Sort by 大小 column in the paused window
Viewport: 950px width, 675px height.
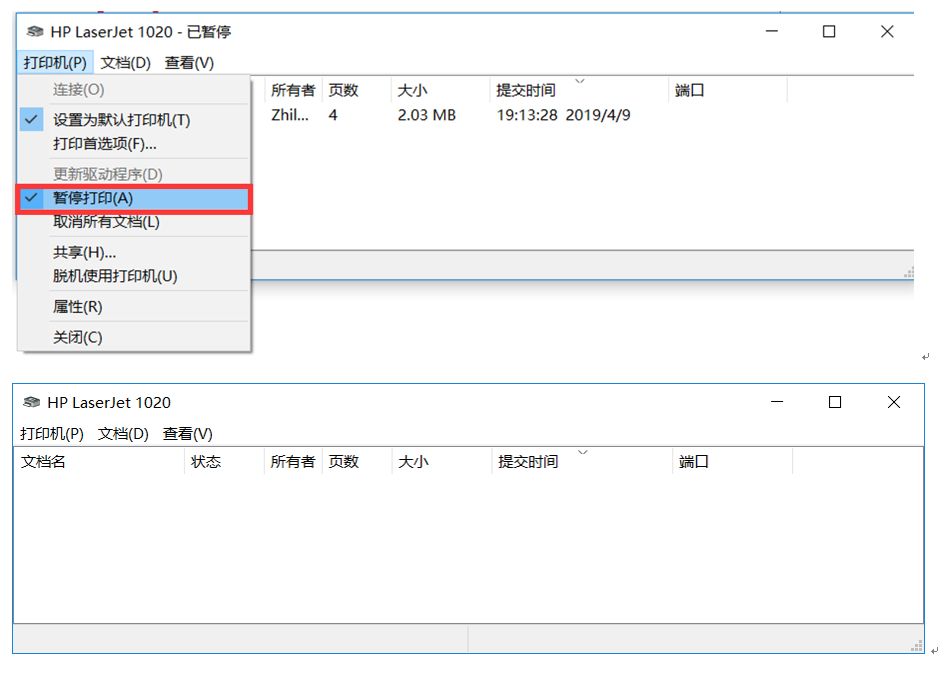pos(440,90)
